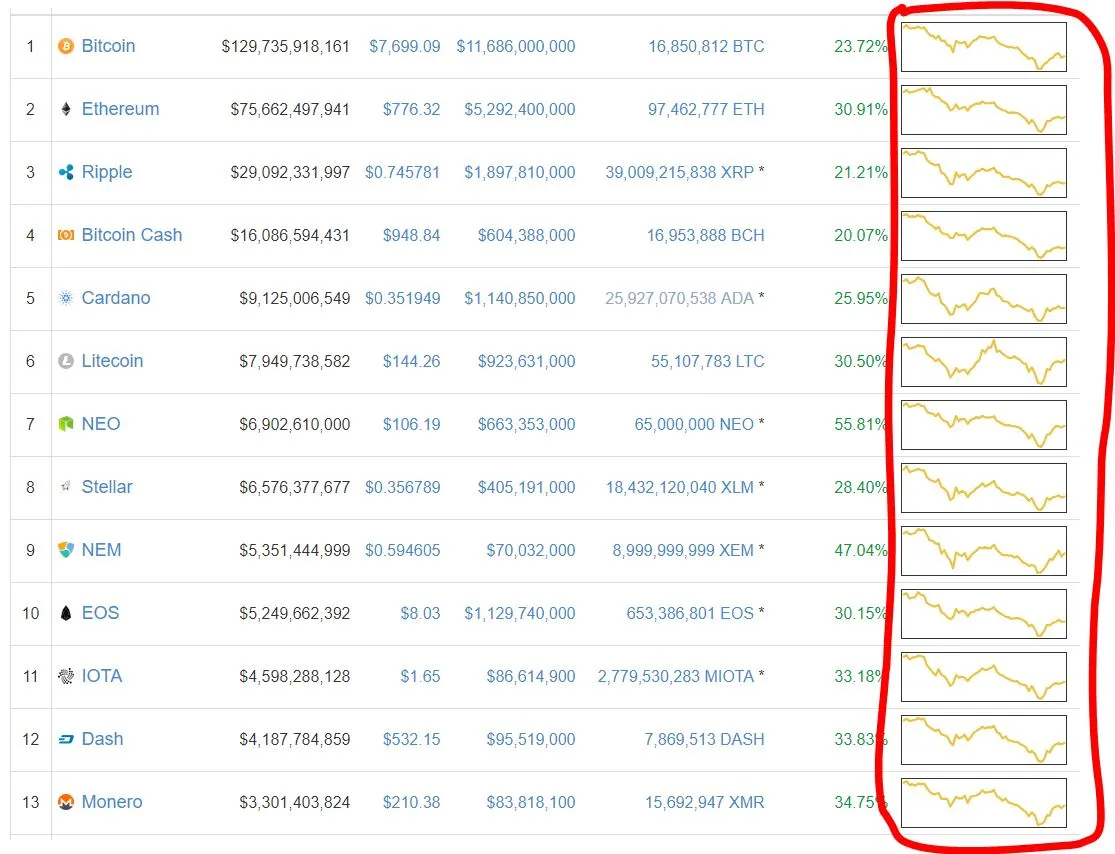Click the Bitcoin coin logo icon

point(65,46)
